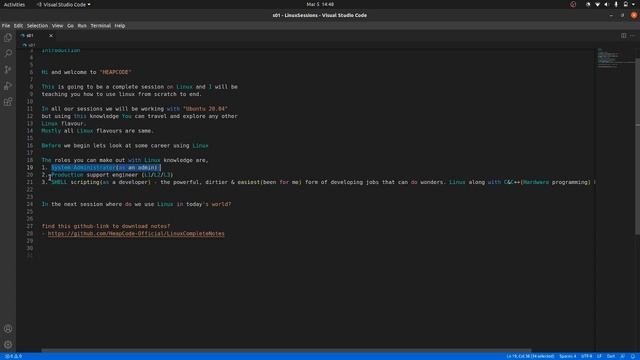The image size is (640, 360).
Task: Click line number 28 in the gutter
Action: point(30,233)
